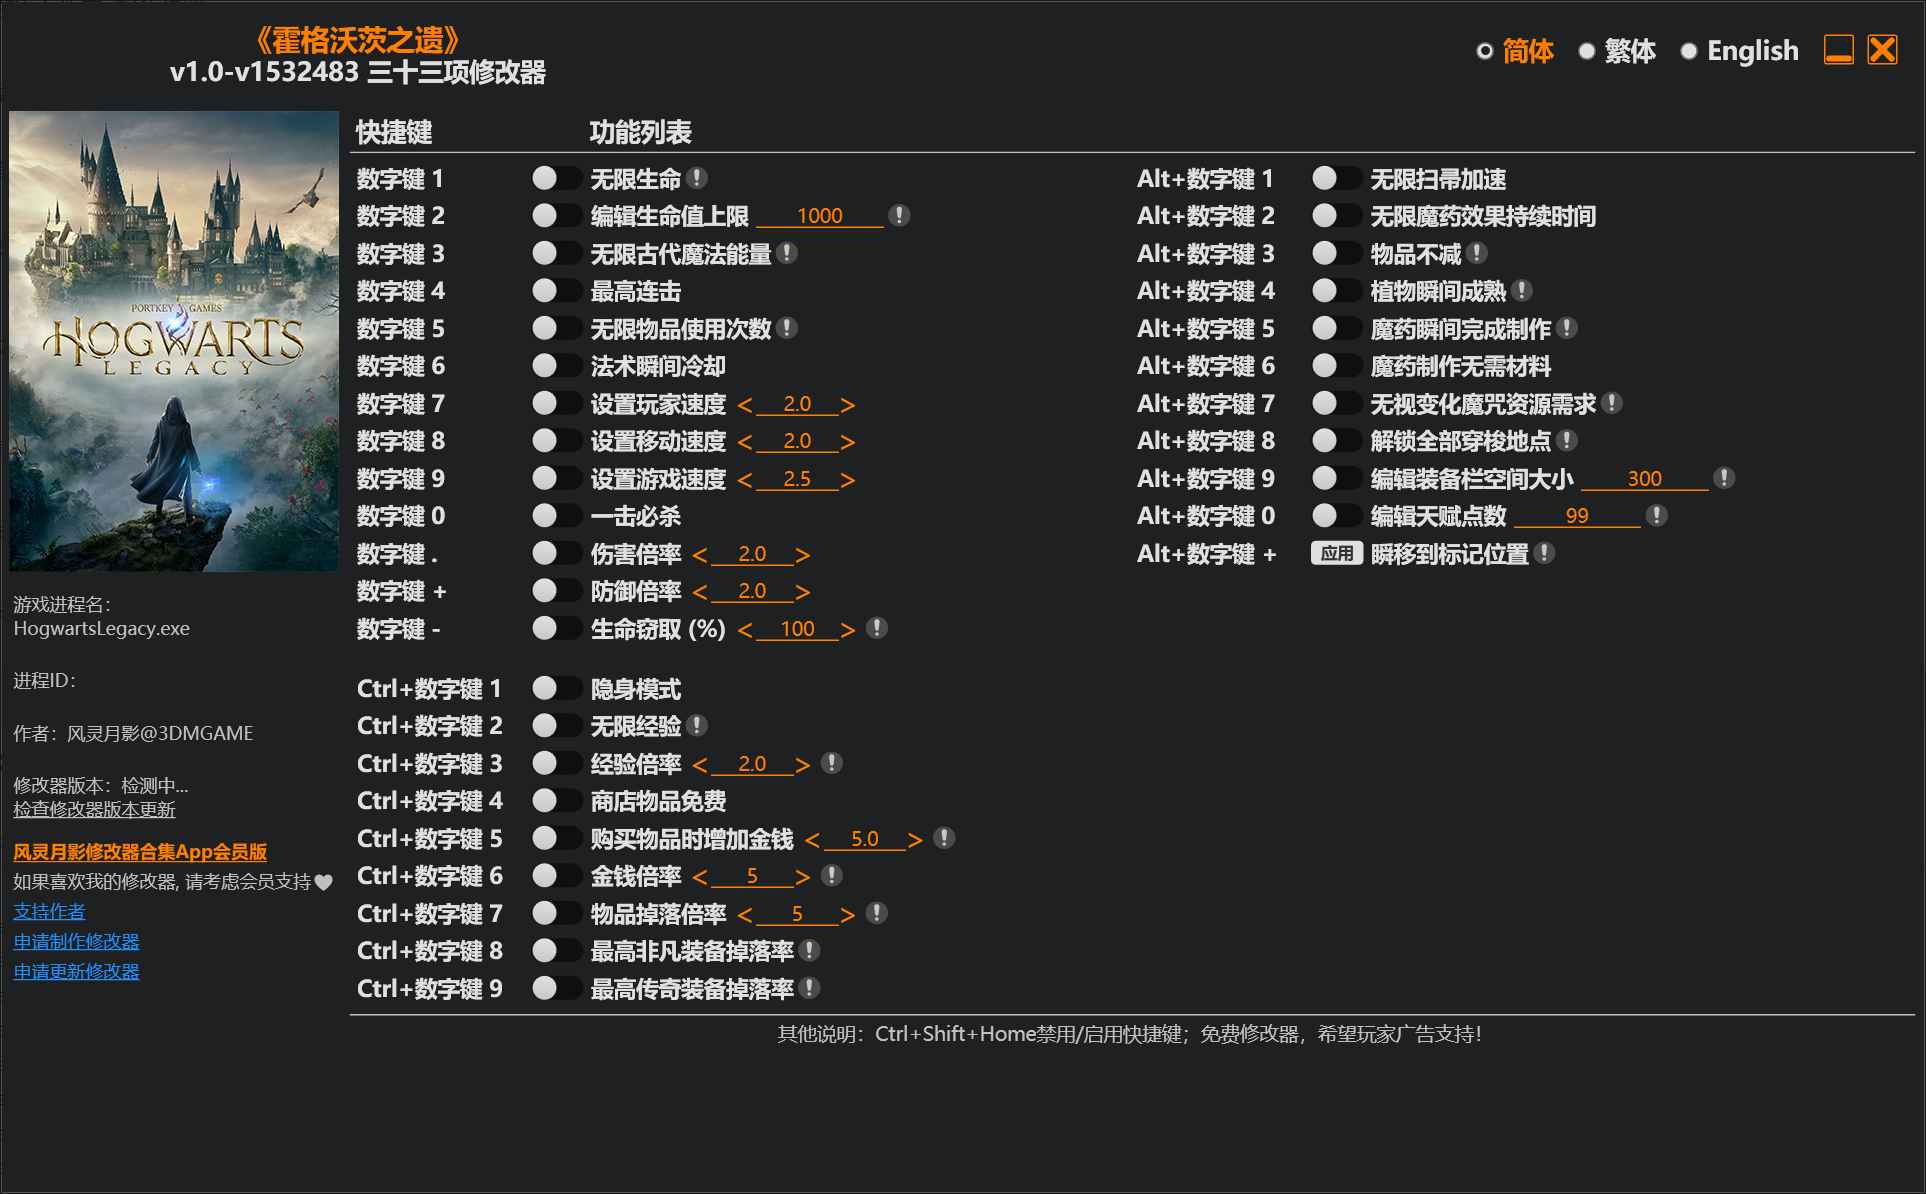Click the info icon next to 编辑天赋点数

click(1655, 515)
